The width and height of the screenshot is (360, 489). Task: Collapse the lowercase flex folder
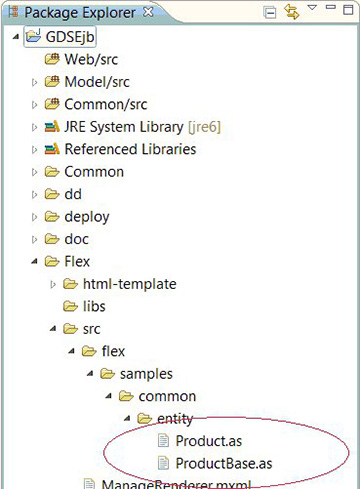click(71, 351)
